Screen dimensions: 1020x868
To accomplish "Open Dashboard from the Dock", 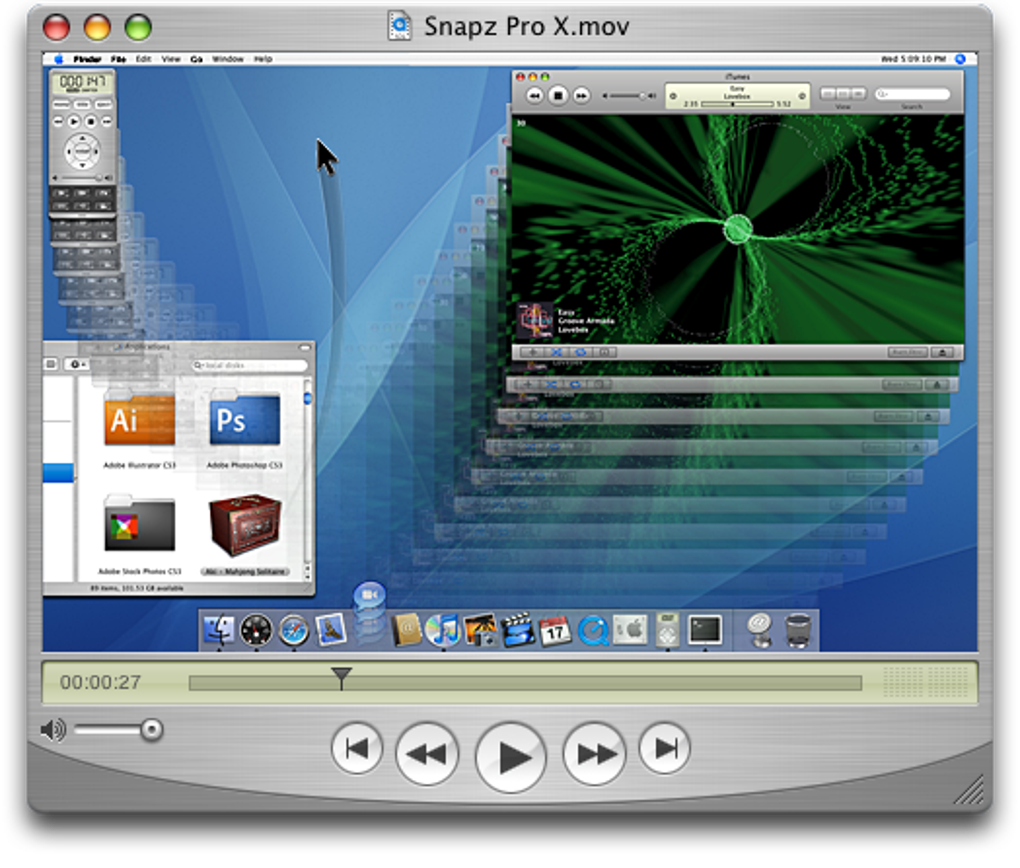I will pos(256,630).
